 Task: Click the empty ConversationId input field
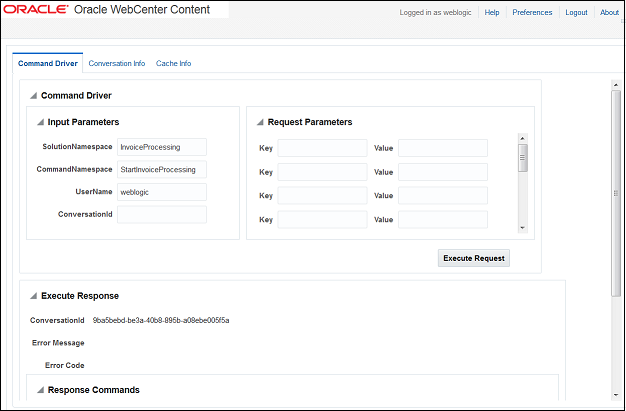tap(162, 214)
